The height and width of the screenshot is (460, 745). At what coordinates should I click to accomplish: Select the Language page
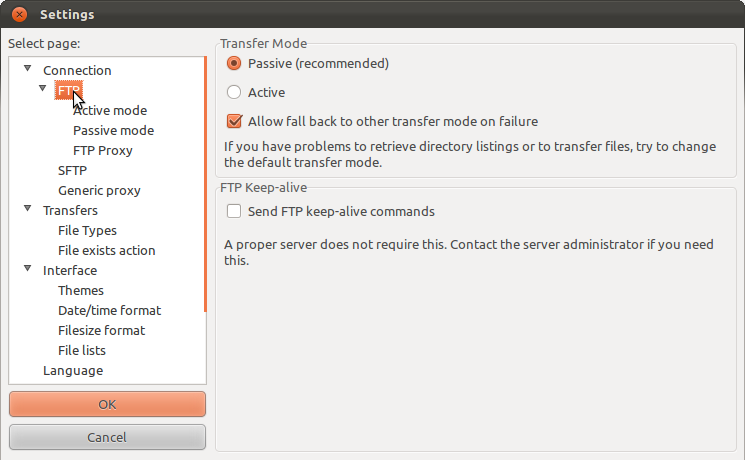coord(73,370)
